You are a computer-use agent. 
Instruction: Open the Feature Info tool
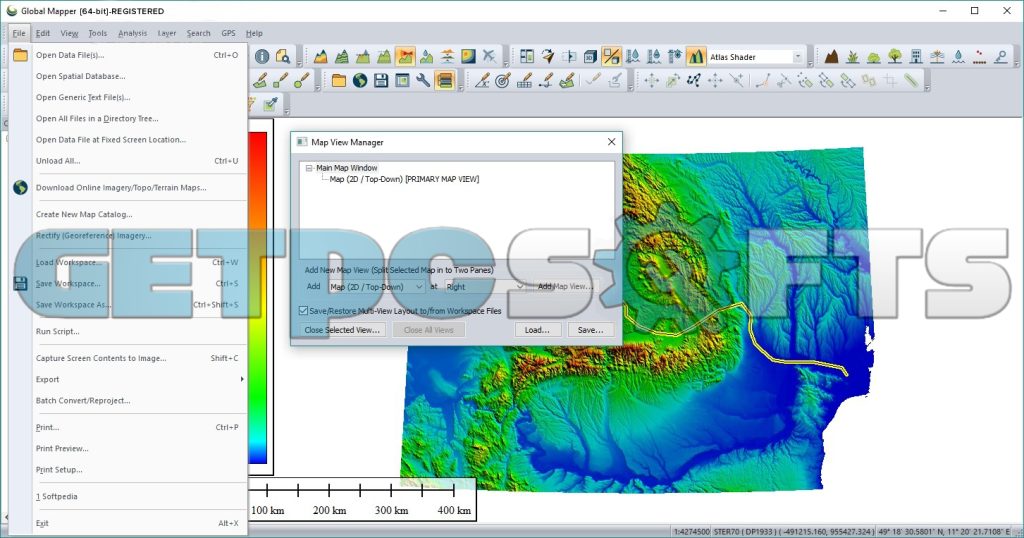pyautogui.click(x=262, y=56)
